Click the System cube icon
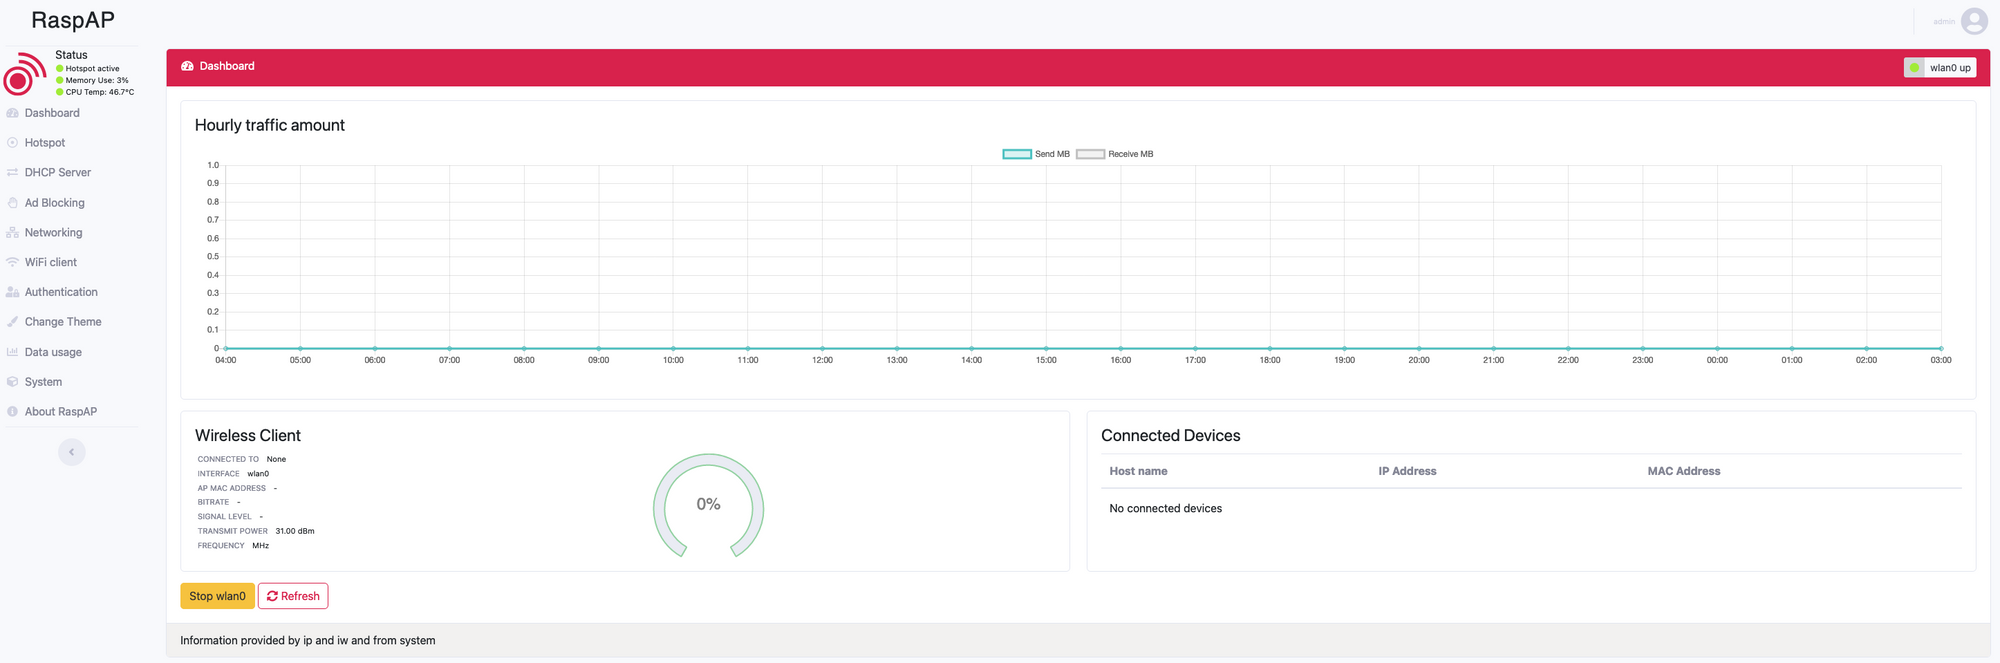This screenshot has height=663, width=2000. tap(12, 382)
